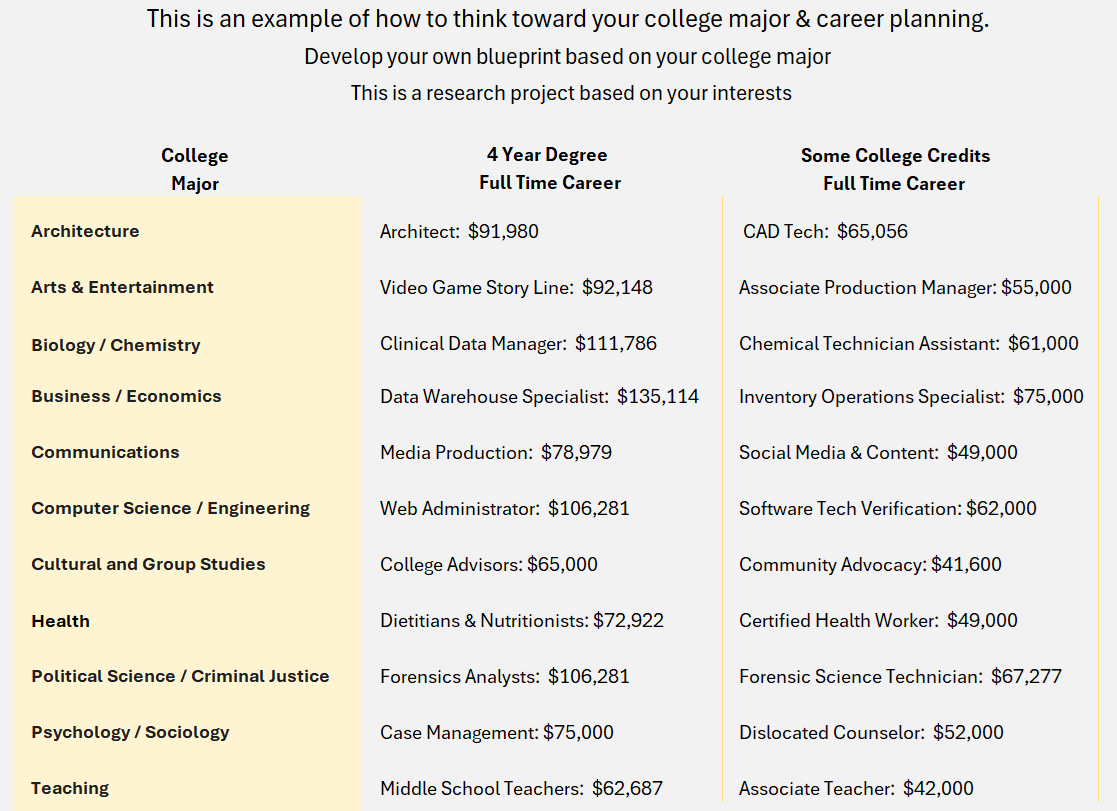Select Dietitians & Nutritionists salary entry

[521, 620]
